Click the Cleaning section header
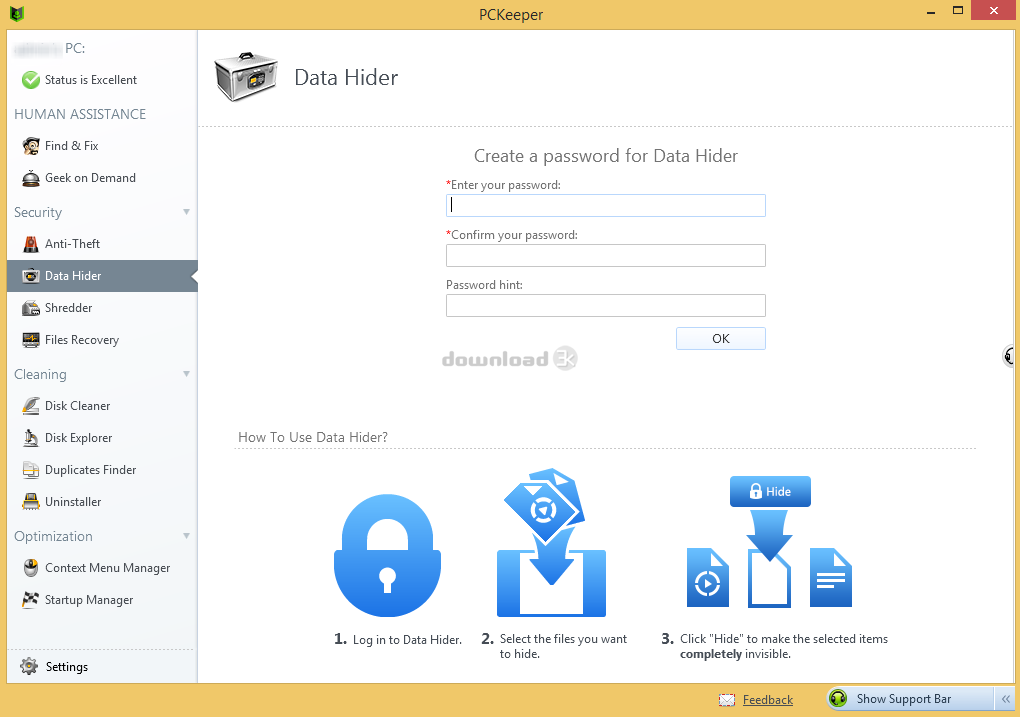The height and width of the screenshot is (717, 1020). click(x=40, y=375)
